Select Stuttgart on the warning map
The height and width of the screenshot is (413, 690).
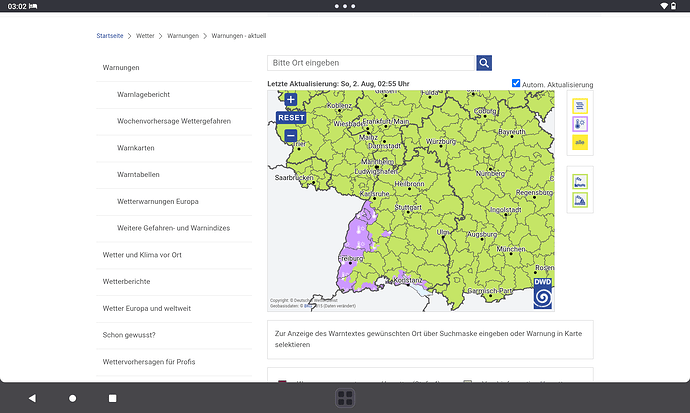click(408, 208)
